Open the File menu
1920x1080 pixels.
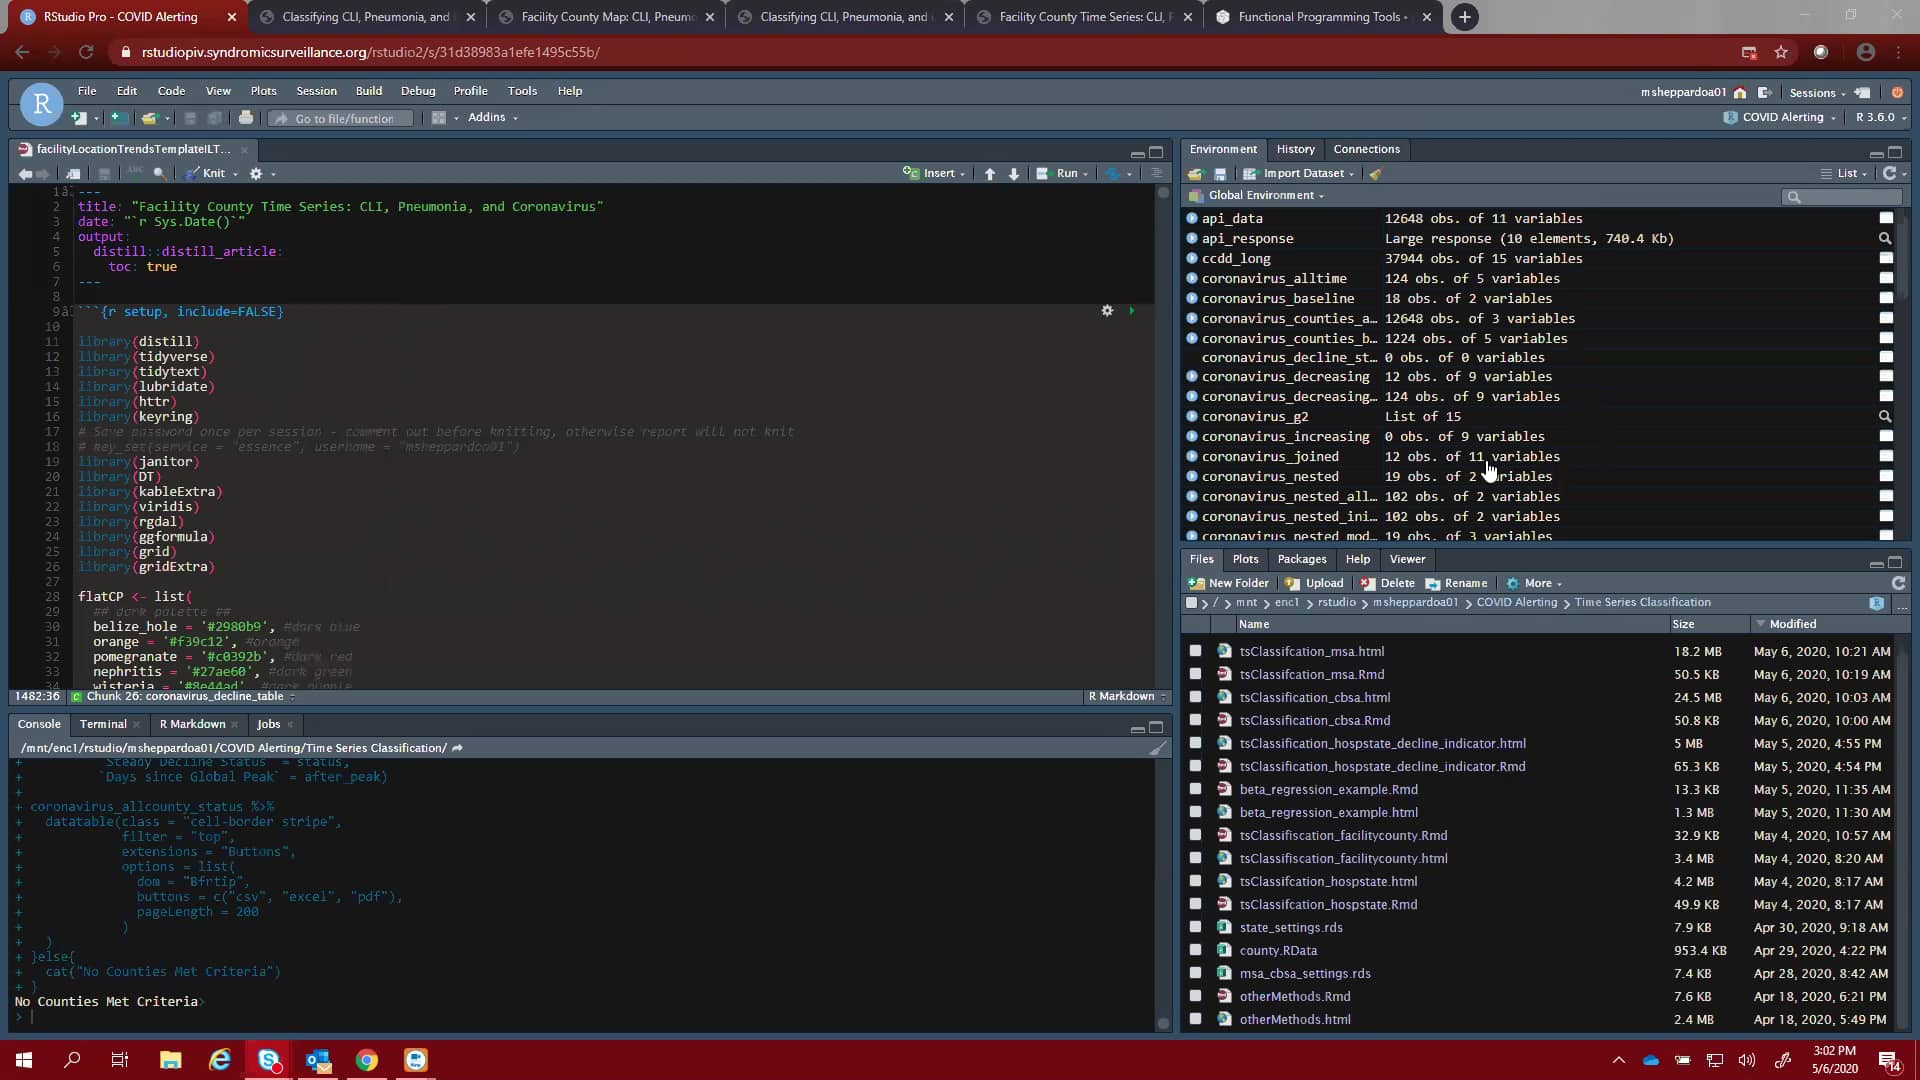pyautogui.click(x=87, y=91)
